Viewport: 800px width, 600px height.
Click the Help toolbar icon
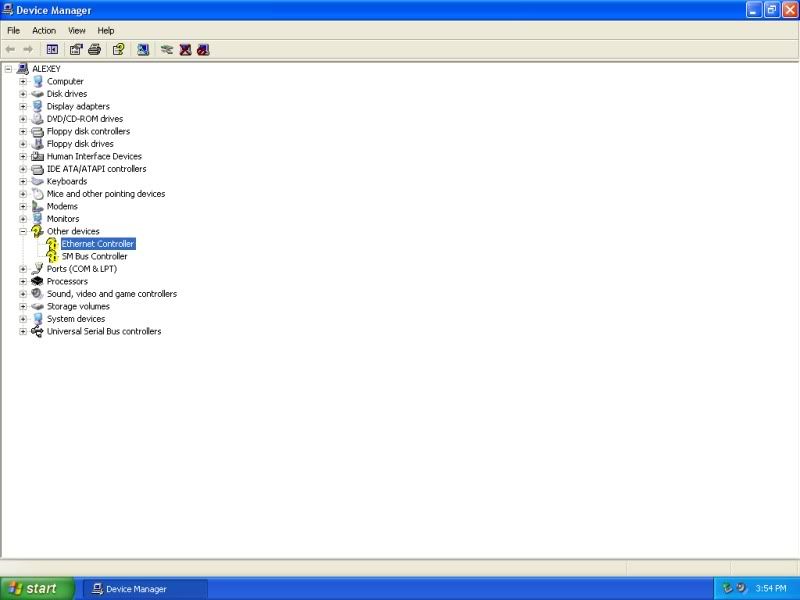118,49
